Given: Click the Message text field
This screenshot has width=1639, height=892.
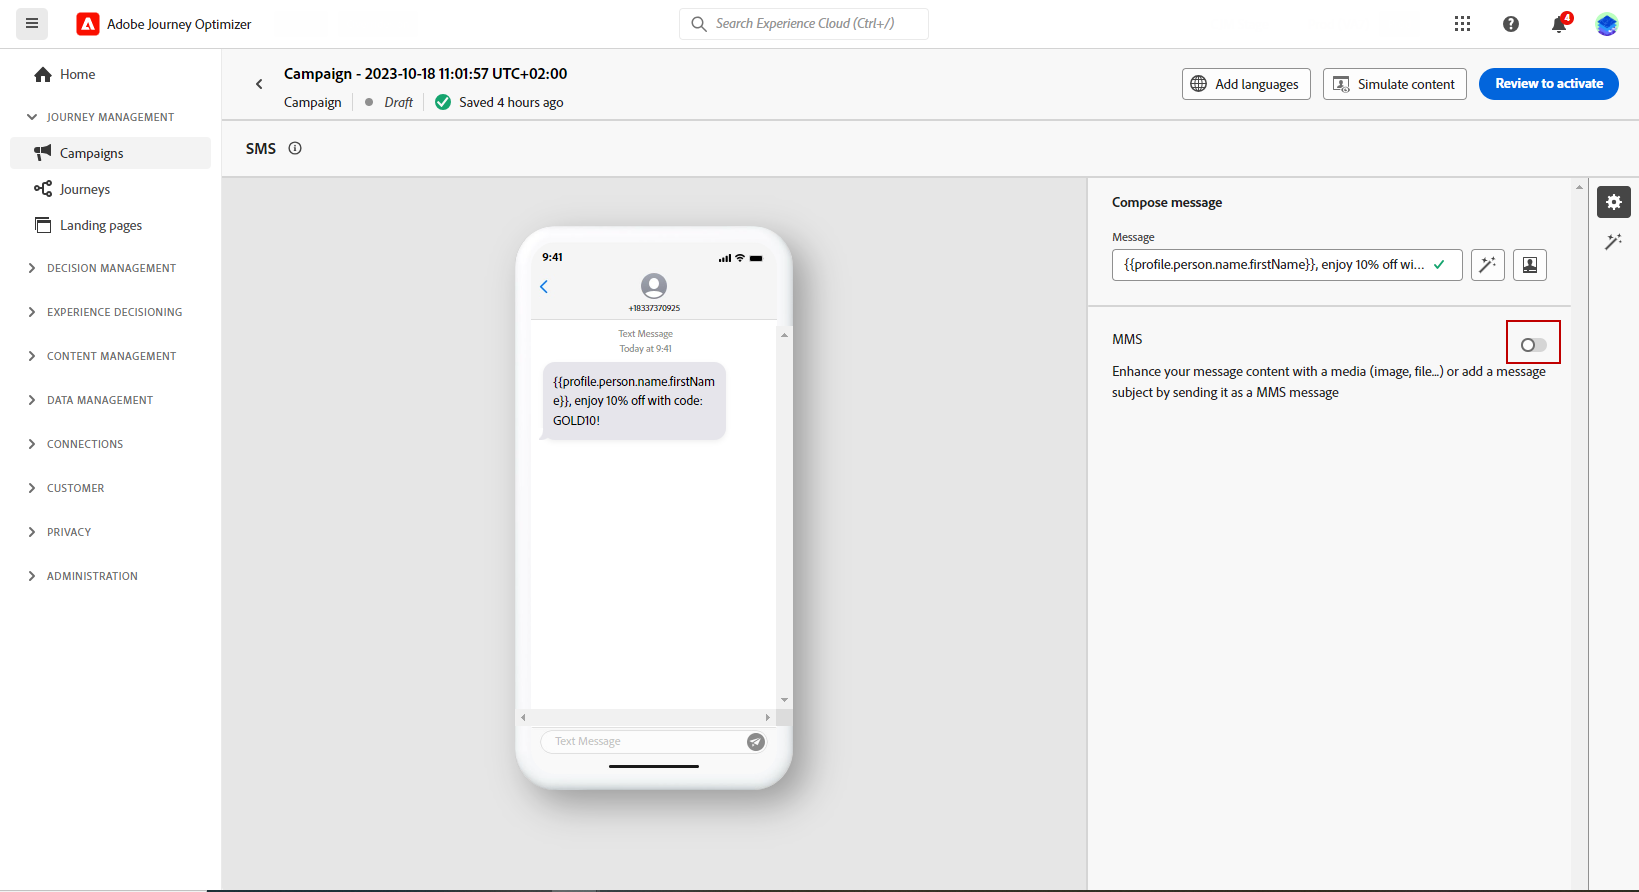Looking at the screenshot, I should (1287, 265).
